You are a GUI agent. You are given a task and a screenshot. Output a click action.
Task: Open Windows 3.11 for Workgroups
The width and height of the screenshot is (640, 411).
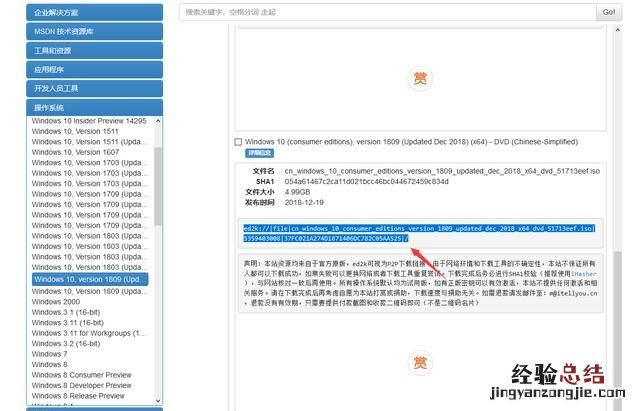(89, 333)
